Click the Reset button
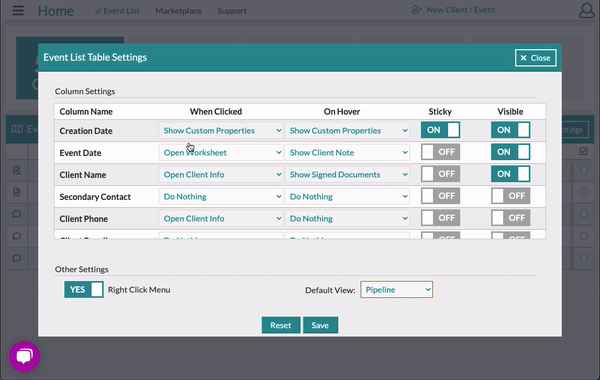Screen dimensions: 600x380 tap(281, 325)
